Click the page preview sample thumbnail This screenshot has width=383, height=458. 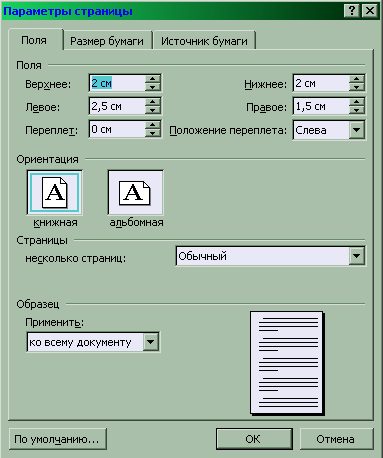pos(287,363)
